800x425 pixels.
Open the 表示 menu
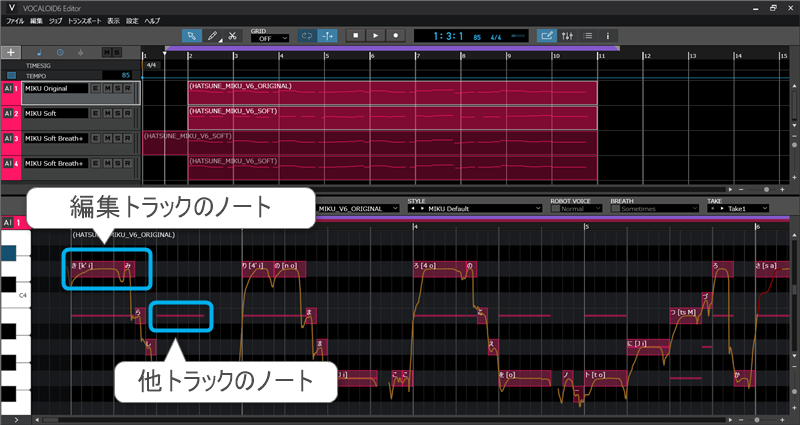click(x=113, y=21)
